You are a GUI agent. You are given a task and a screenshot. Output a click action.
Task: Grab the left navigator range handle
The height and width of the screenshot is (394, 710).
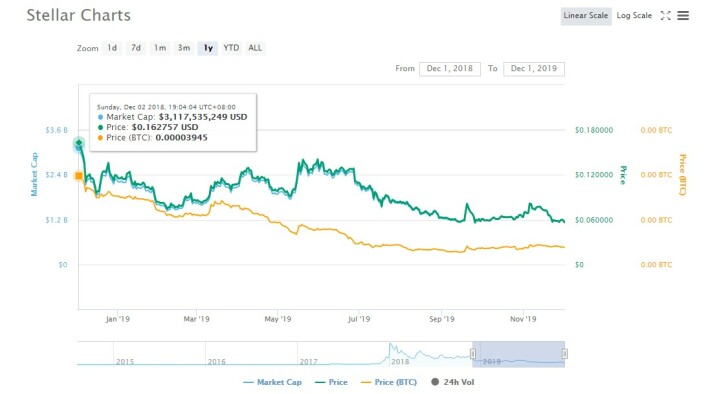click(x=473, y=354)
